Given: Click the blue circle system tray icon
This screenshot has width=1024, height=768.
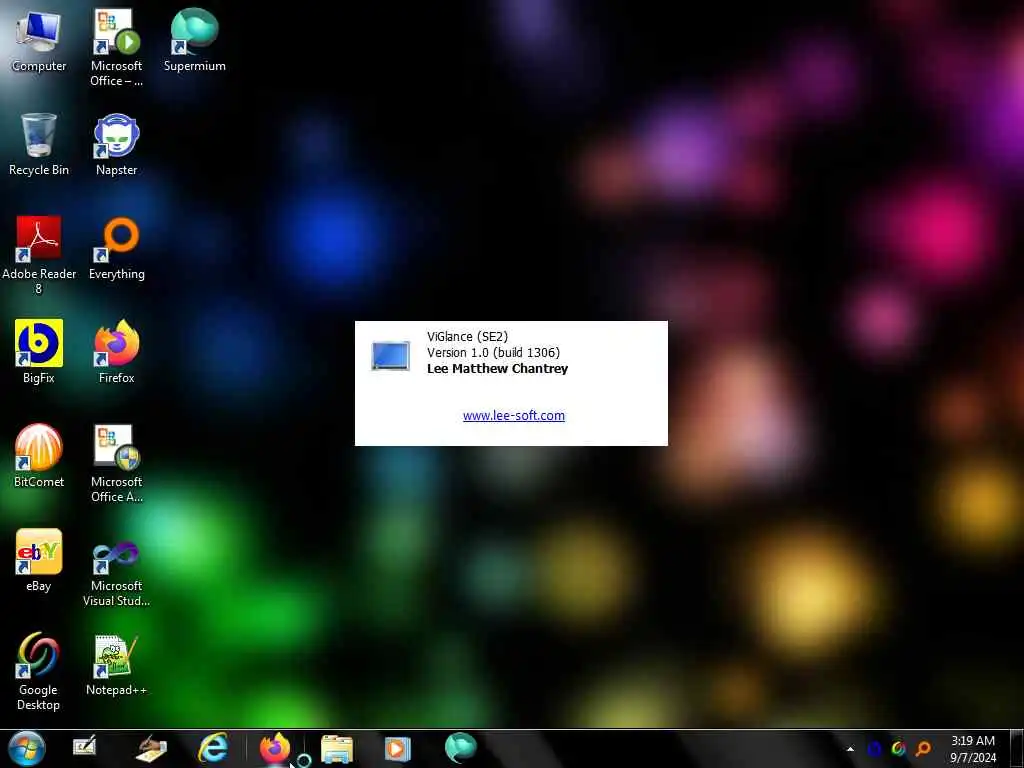Looking at the screenshot, I should [874, 748].
